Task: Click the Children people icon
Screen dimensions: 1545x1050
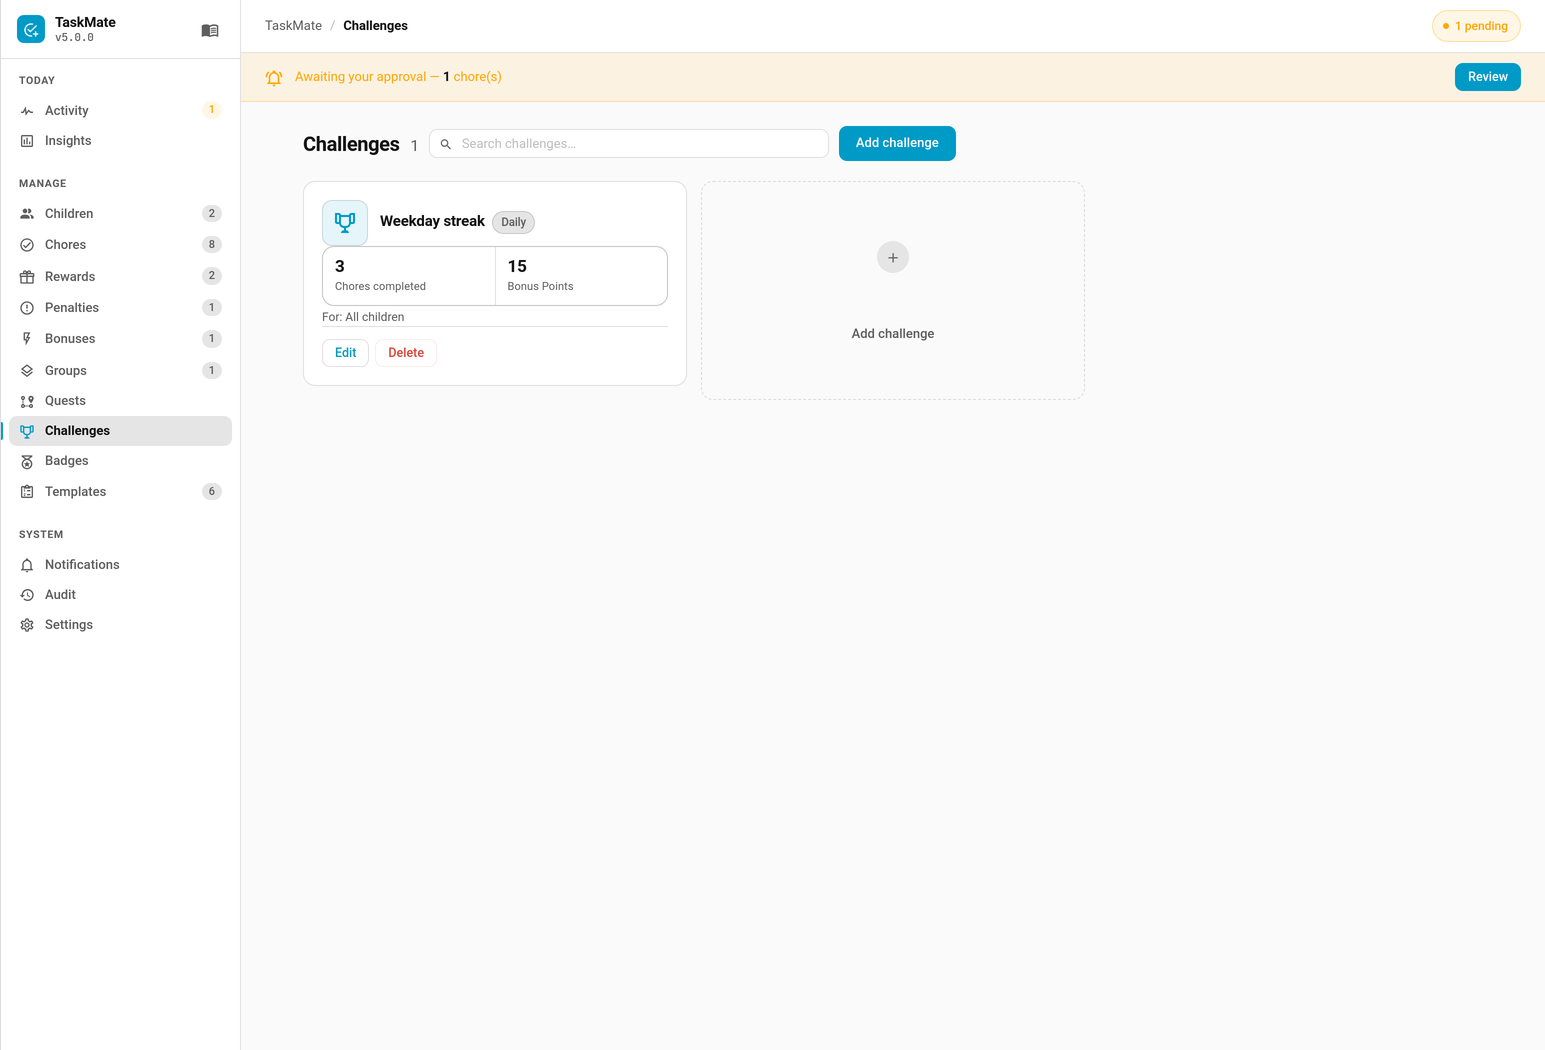Action: point(27,214)
